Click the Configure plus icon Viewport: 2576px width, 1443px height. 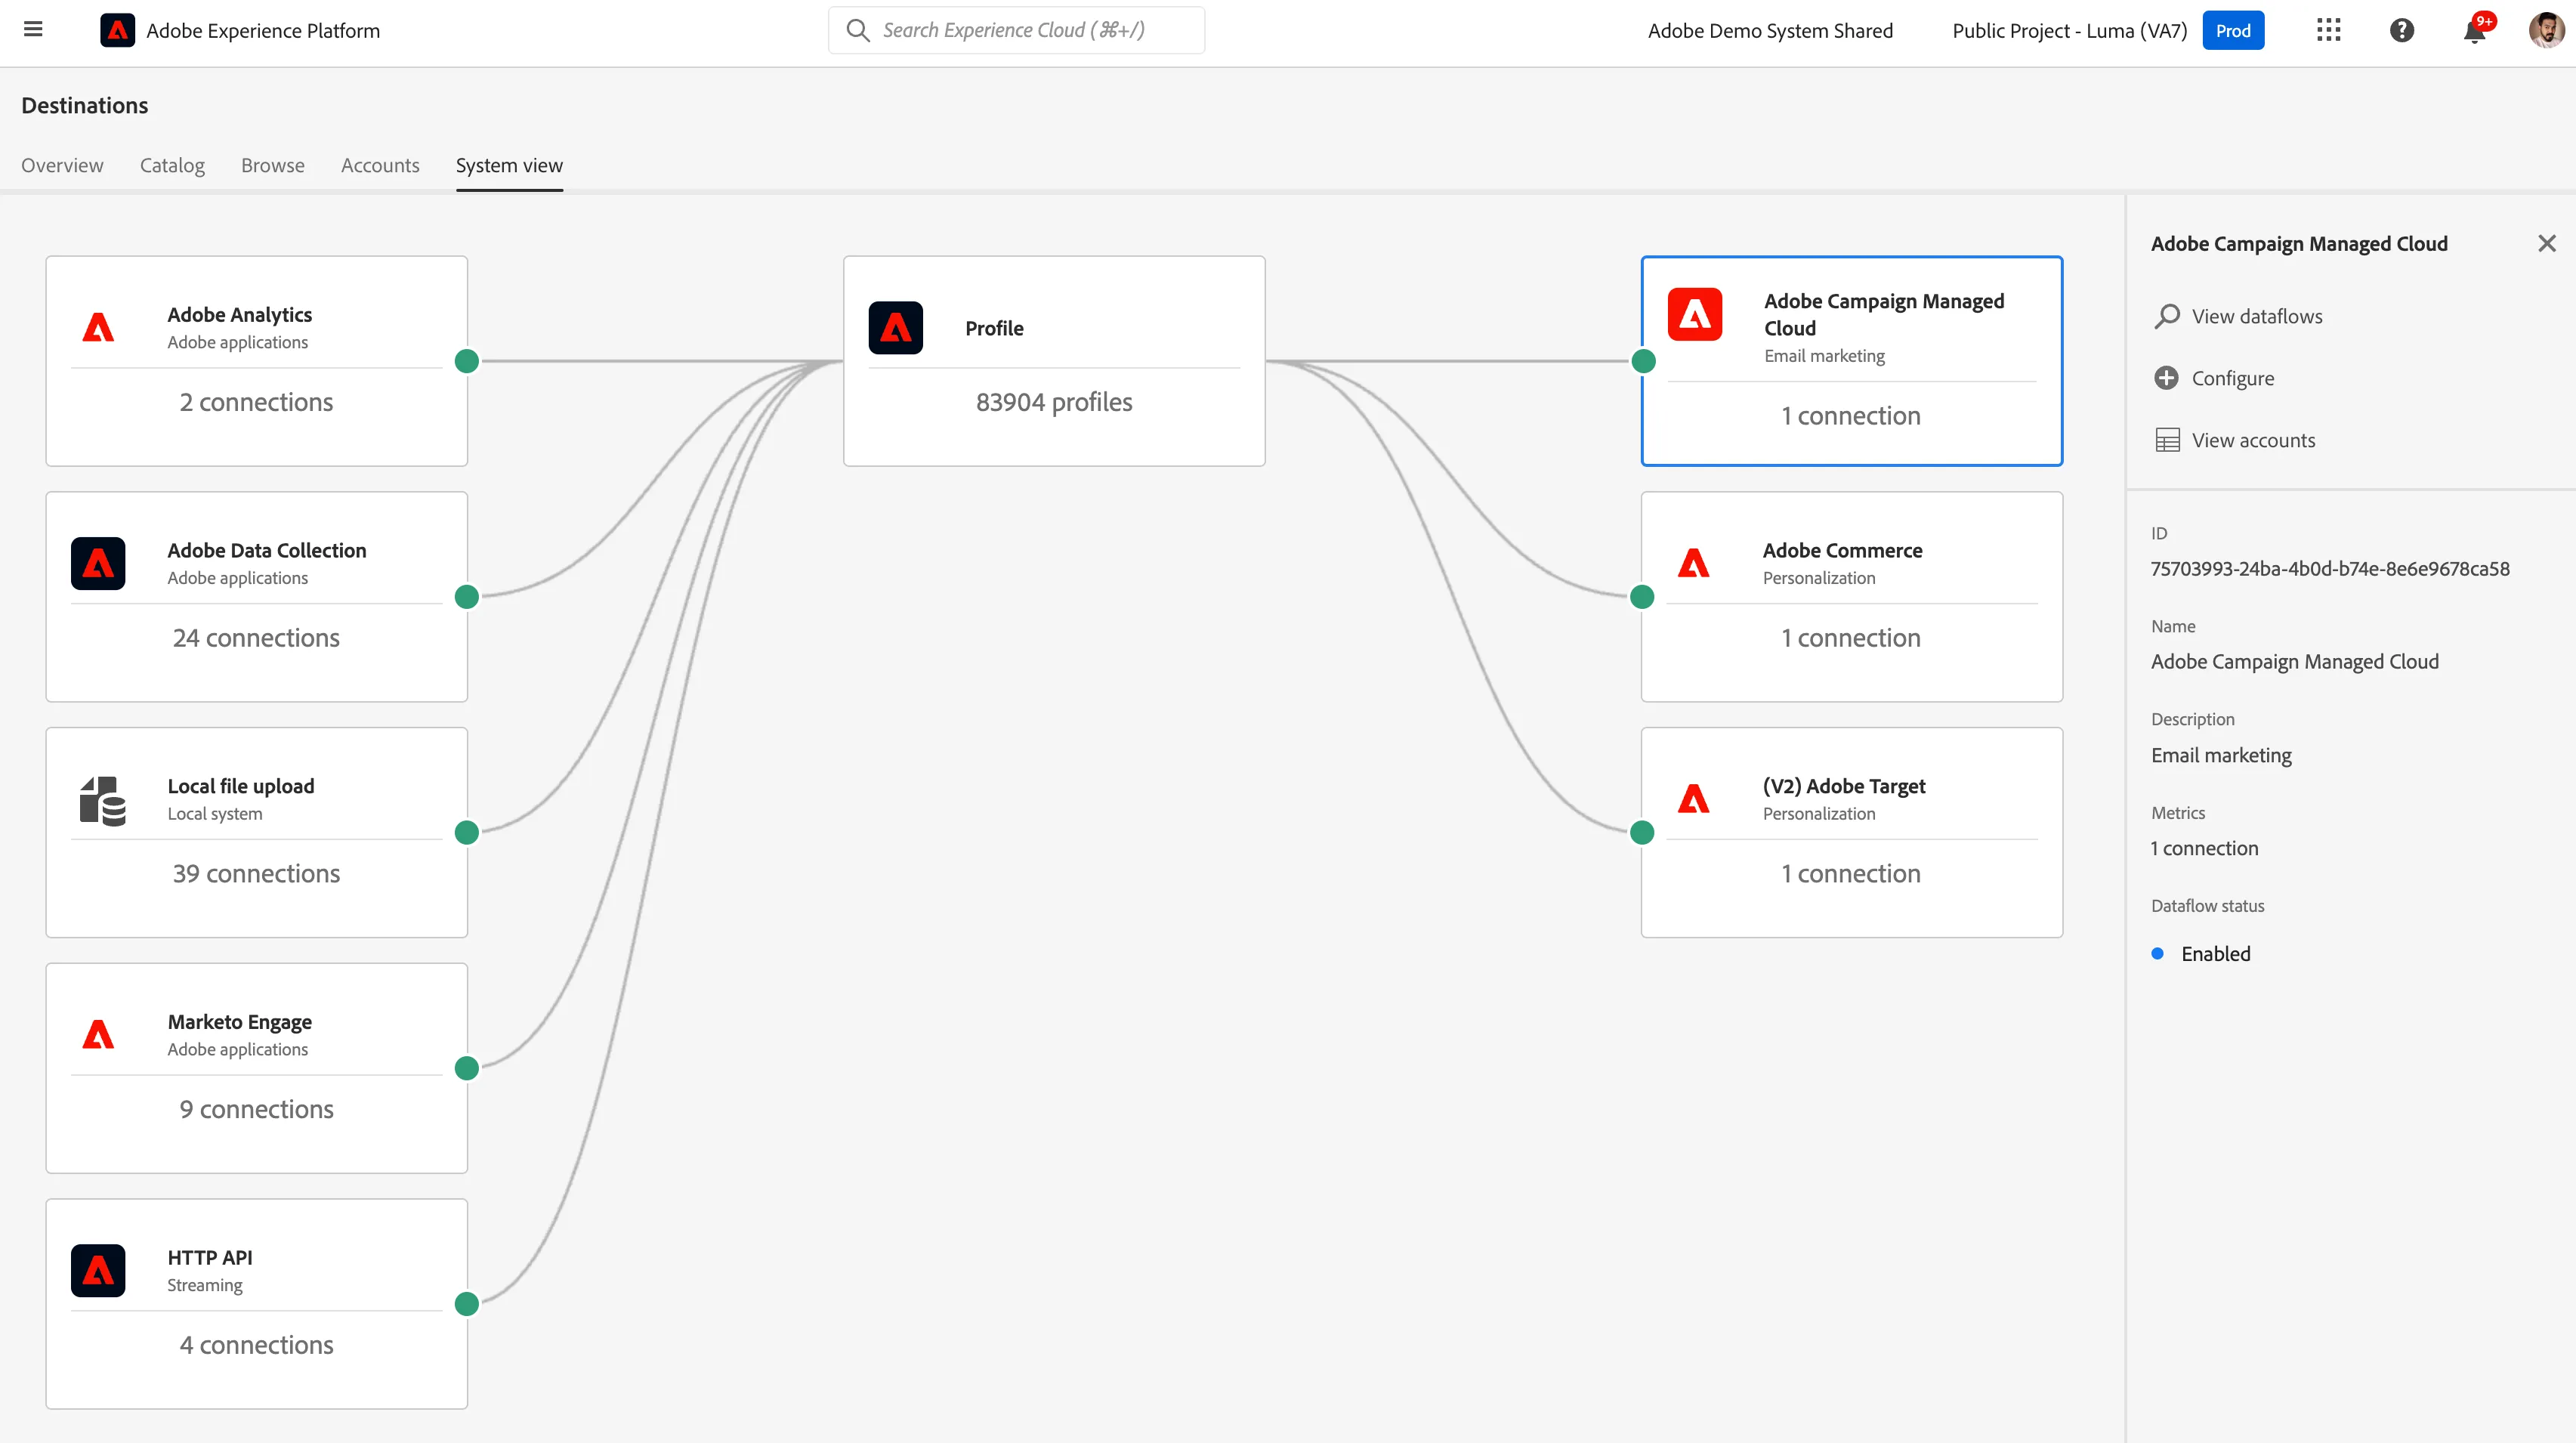click(x=2166, y=378)
